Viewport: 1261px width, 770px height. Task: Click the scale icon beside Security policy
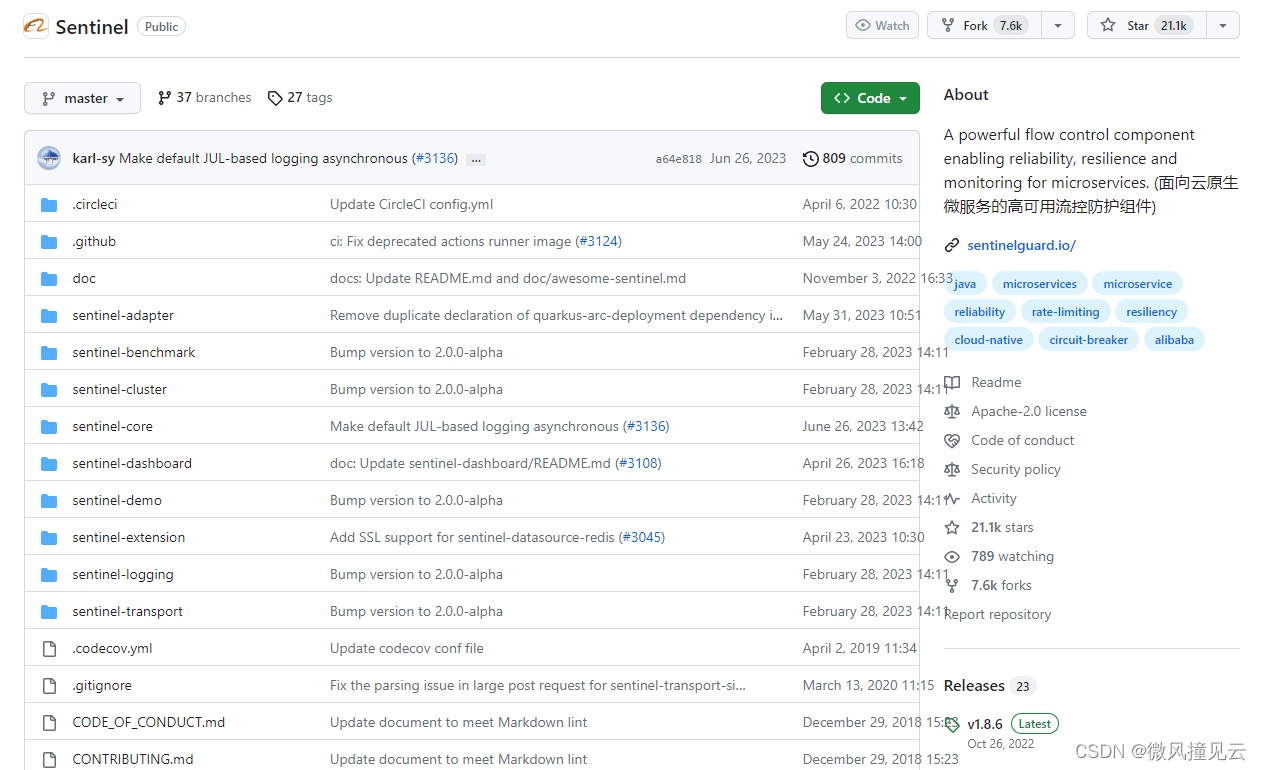(952, 470)
